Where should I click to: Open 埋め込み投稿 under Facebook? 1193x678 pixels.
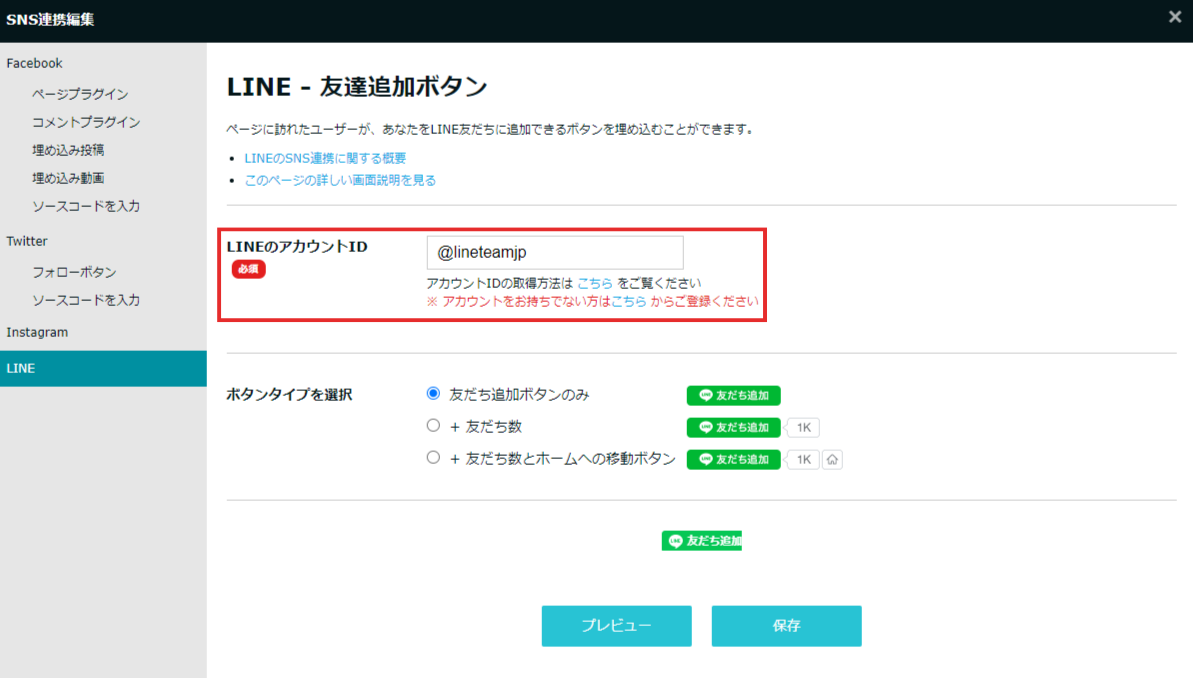coord(68,150)
